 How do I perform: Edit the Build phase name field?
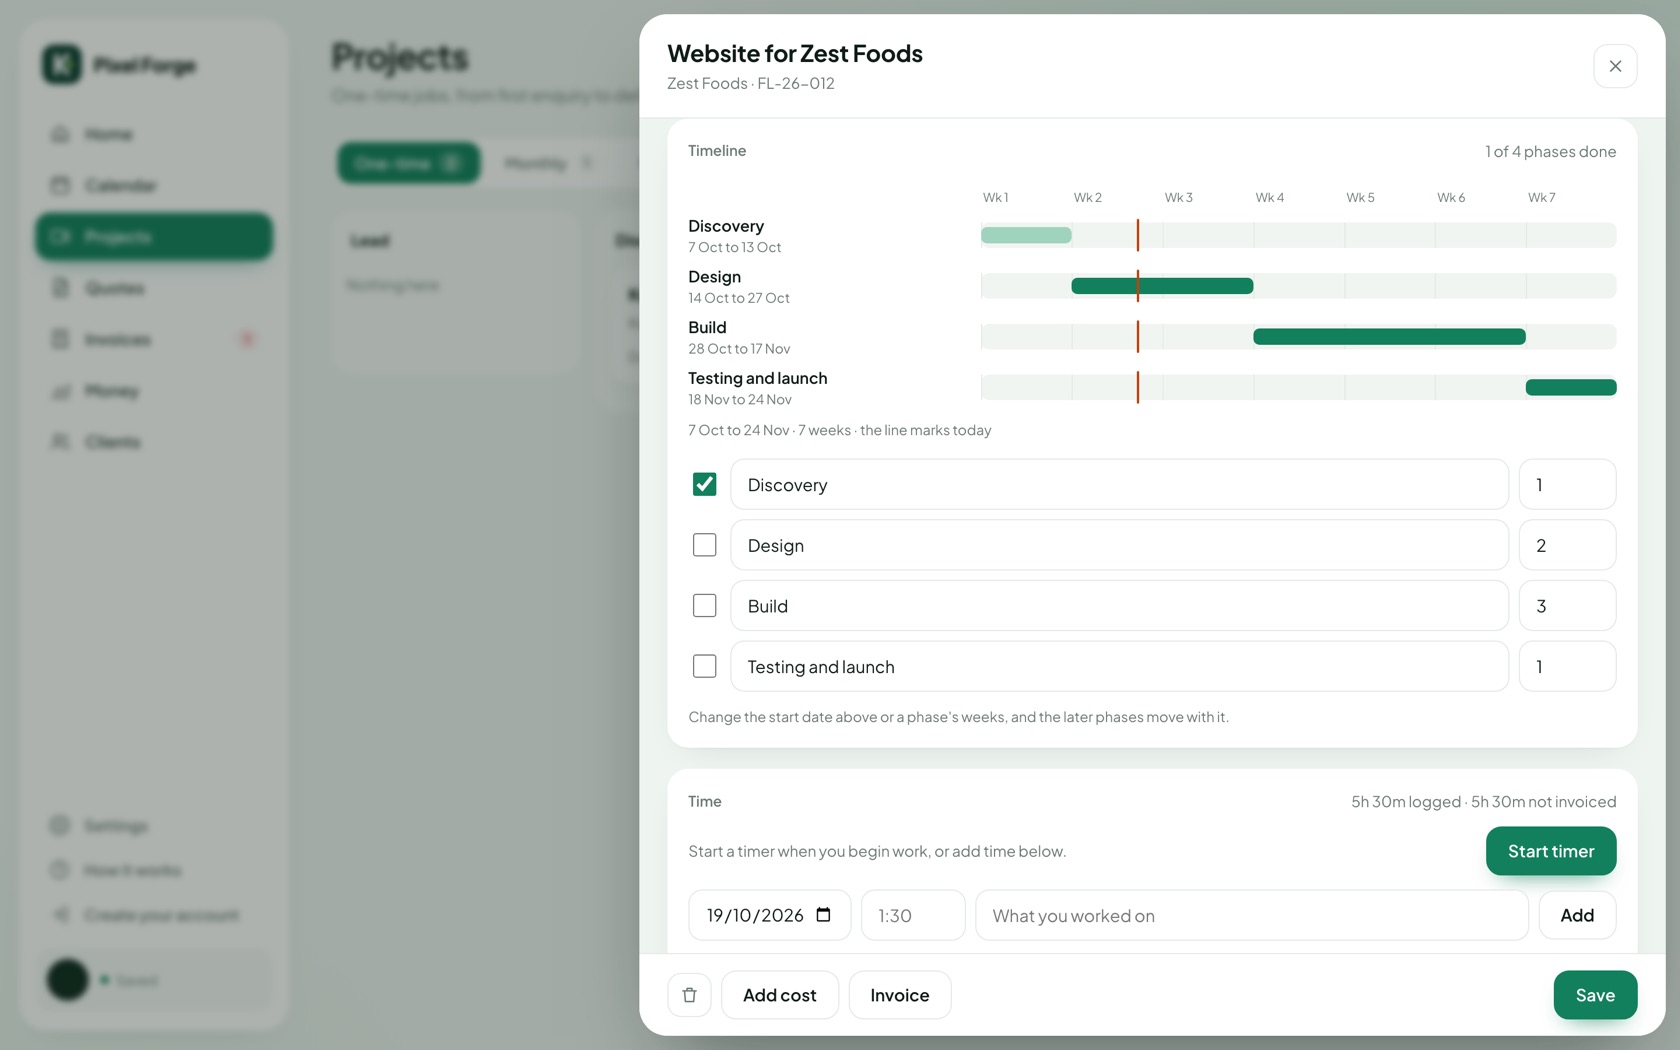(1119, 606)
